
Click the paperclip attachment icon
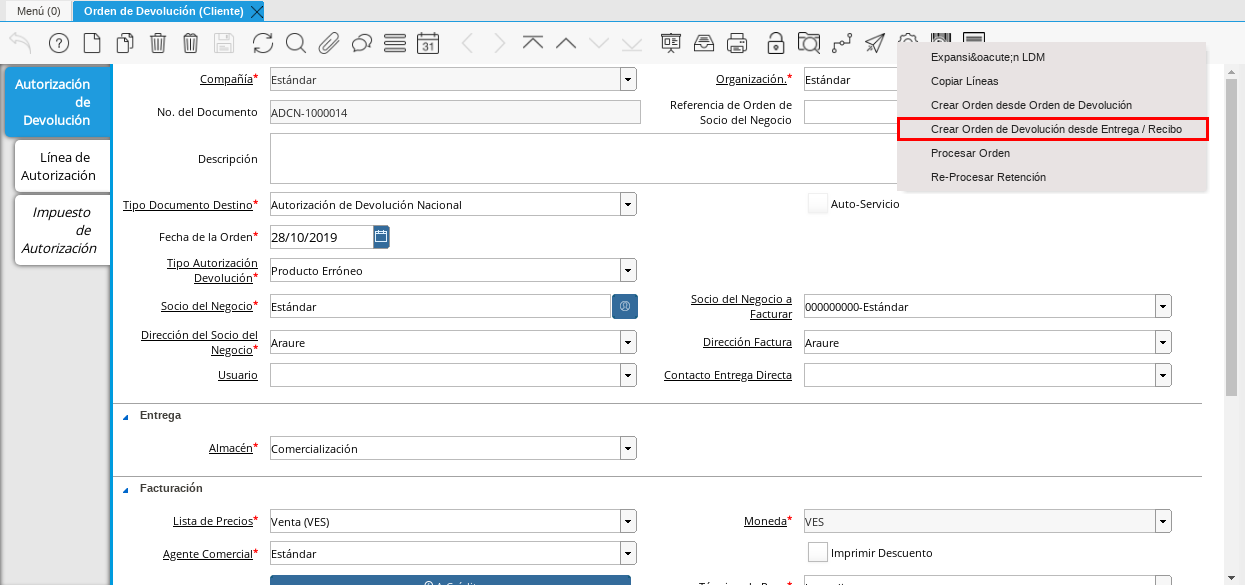329,43
